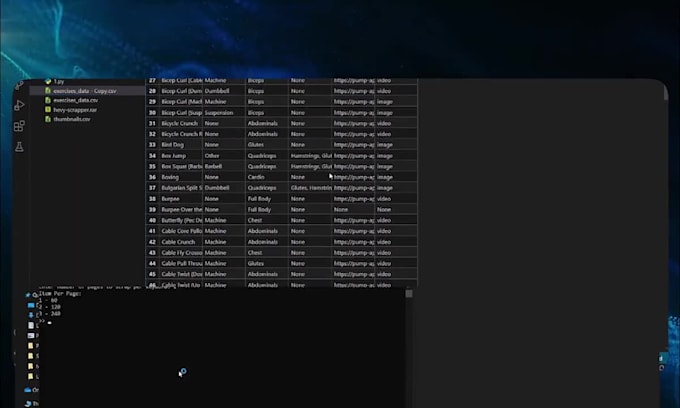This screenshot has width=680, height=408.
Task: Click row number 44
Action: click(x=152, y=263)
